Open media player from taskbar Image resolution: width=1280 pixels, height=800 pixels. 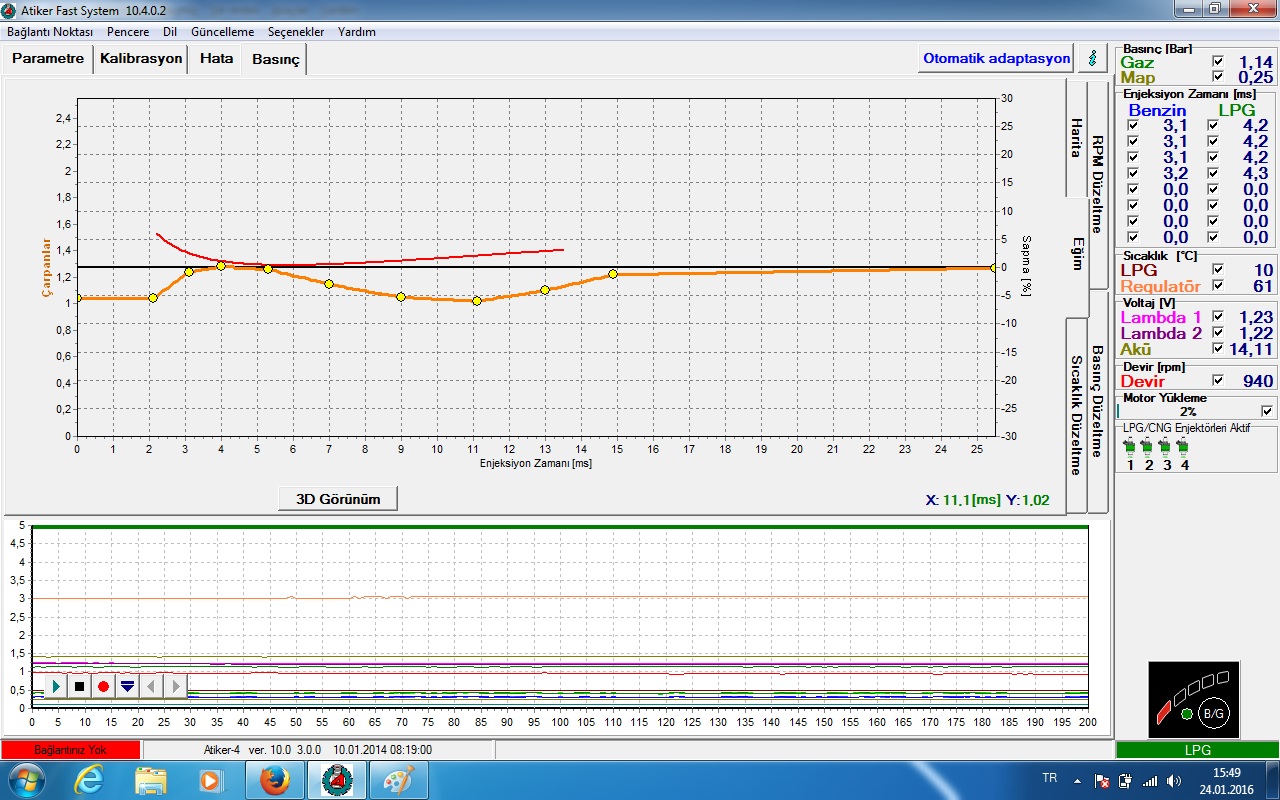(x=212, y=780)
